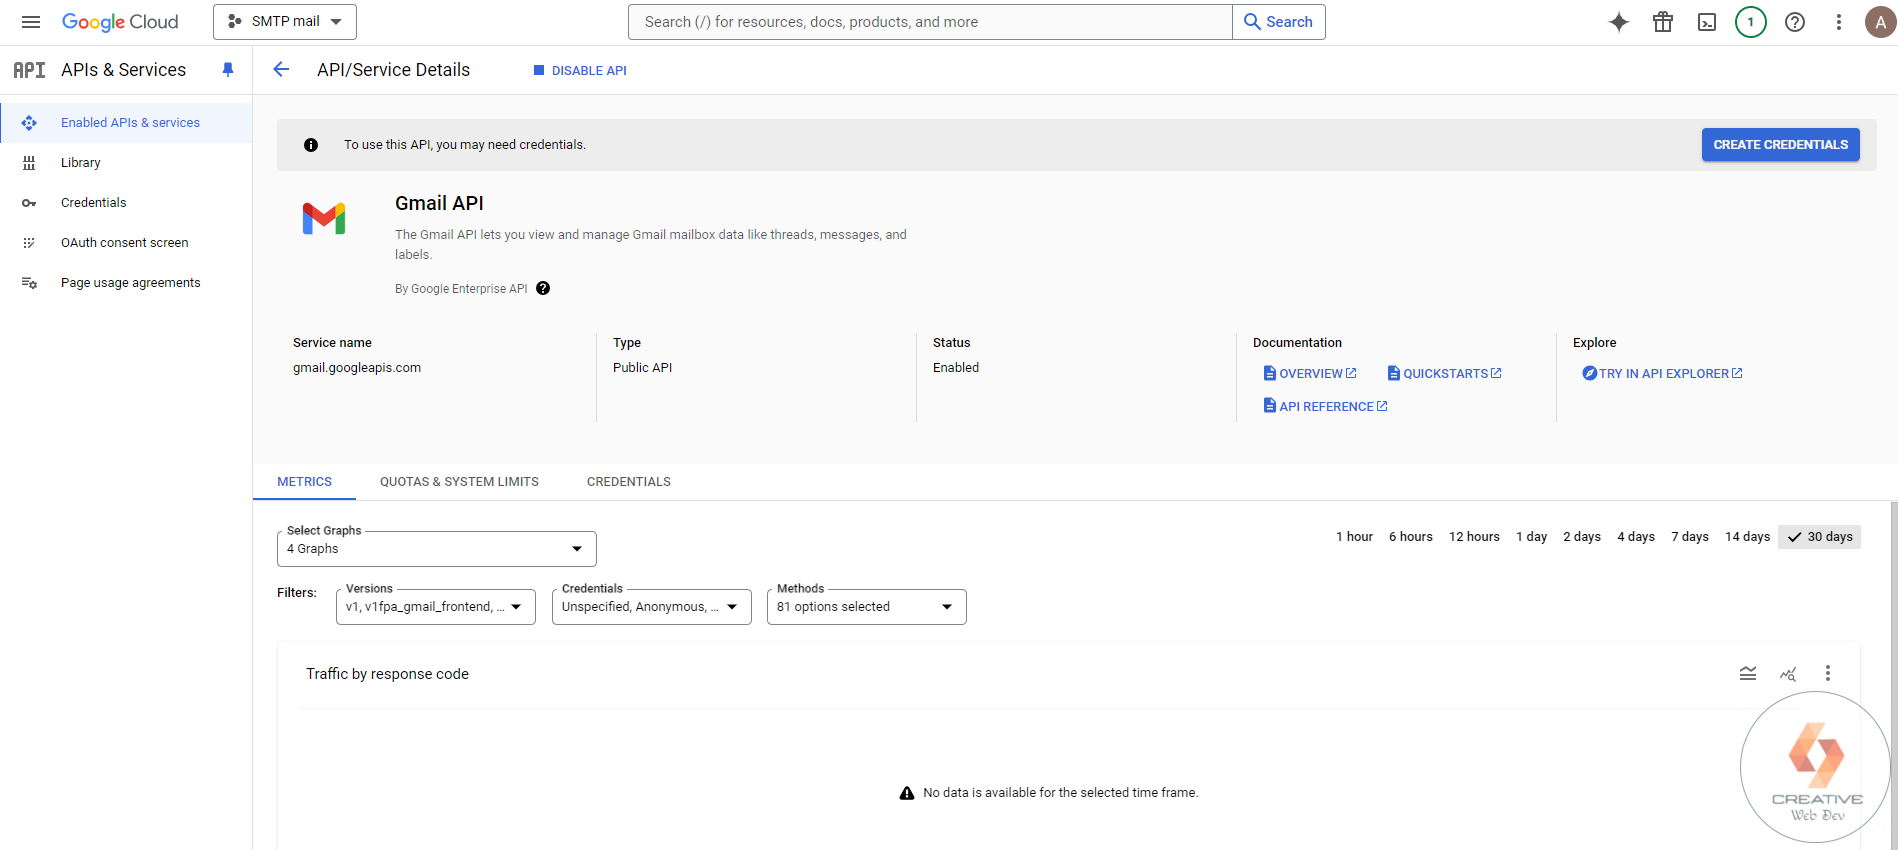Select the 1 day time range

click(x=1531, y=537)
